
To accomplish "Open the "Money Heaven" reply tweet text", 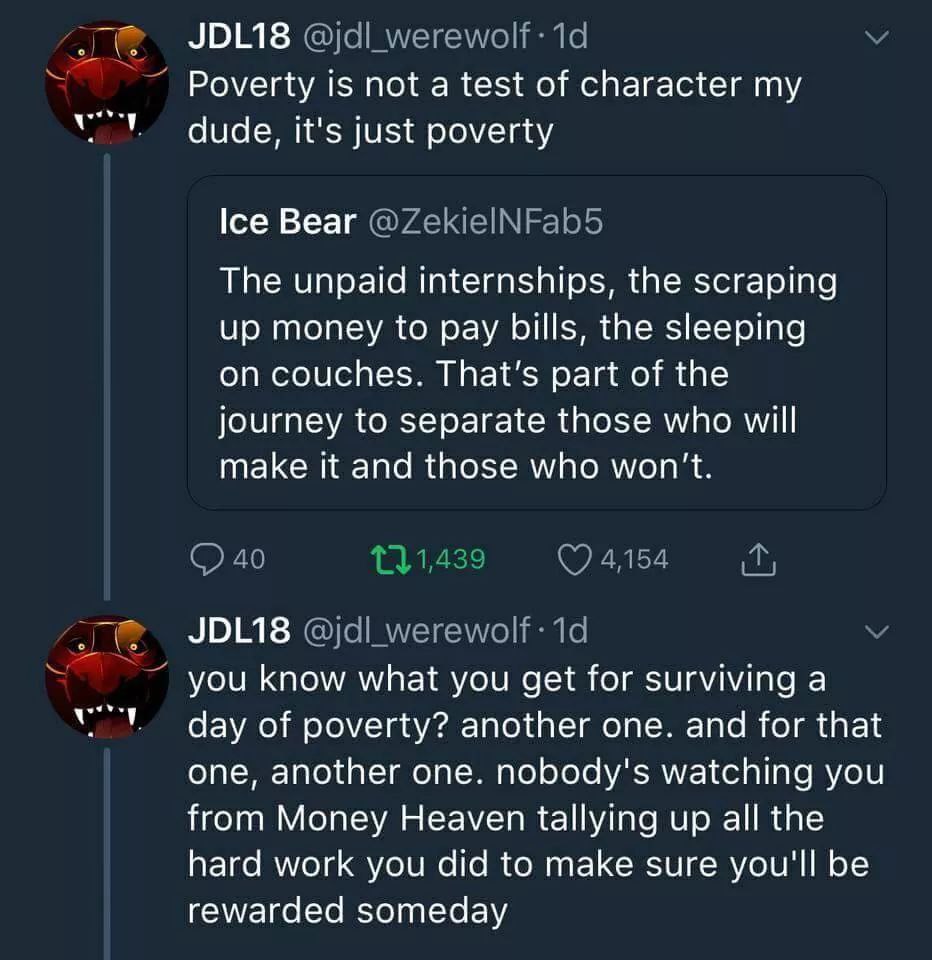I will click(535, 796).
